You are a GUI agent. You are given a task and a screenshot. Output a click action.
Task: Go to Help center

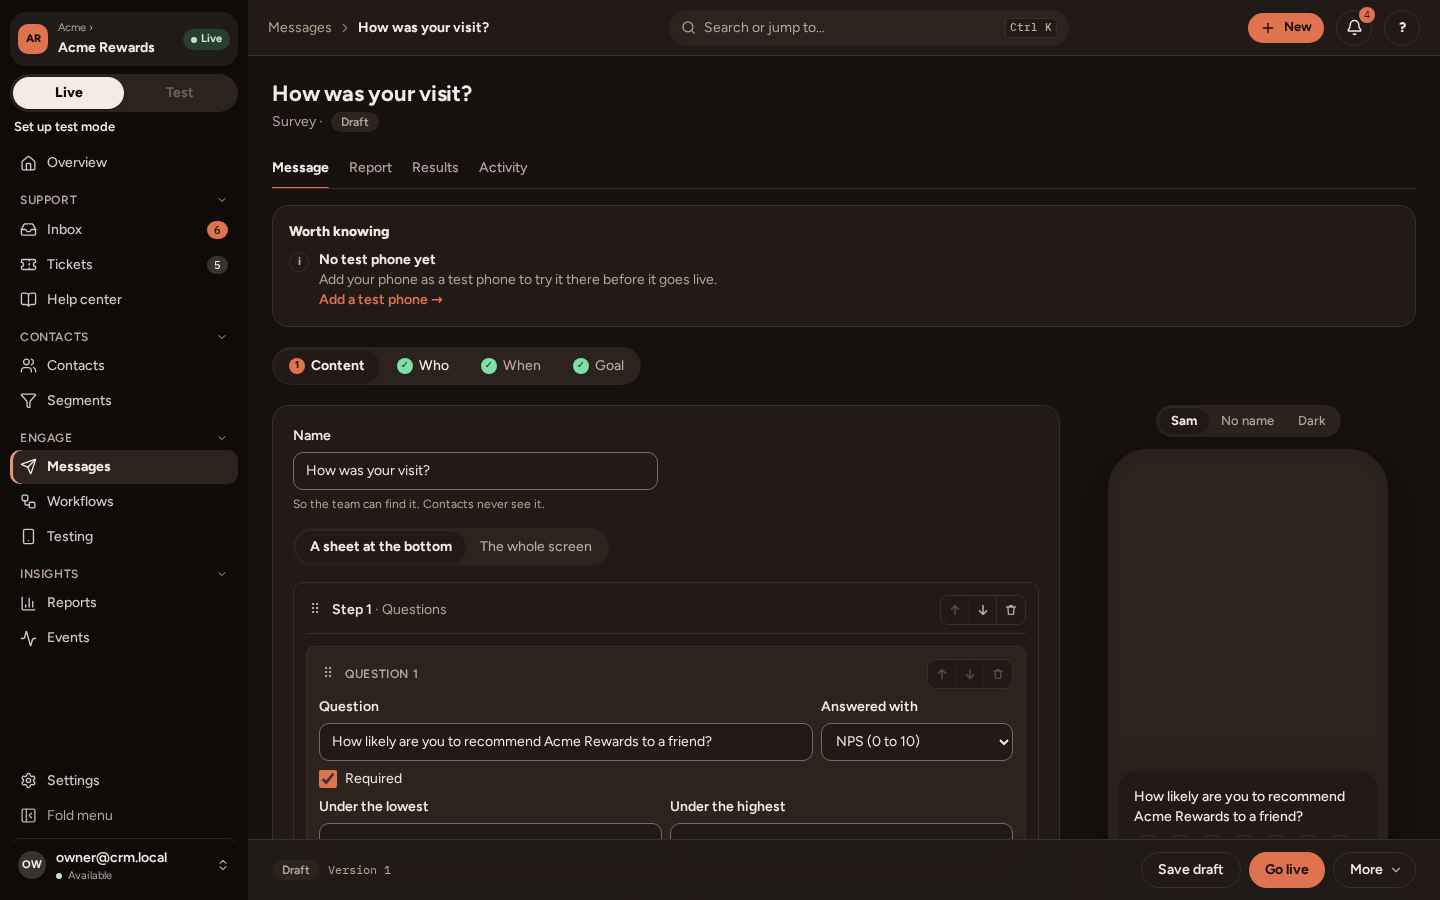[x=124, y=300]
